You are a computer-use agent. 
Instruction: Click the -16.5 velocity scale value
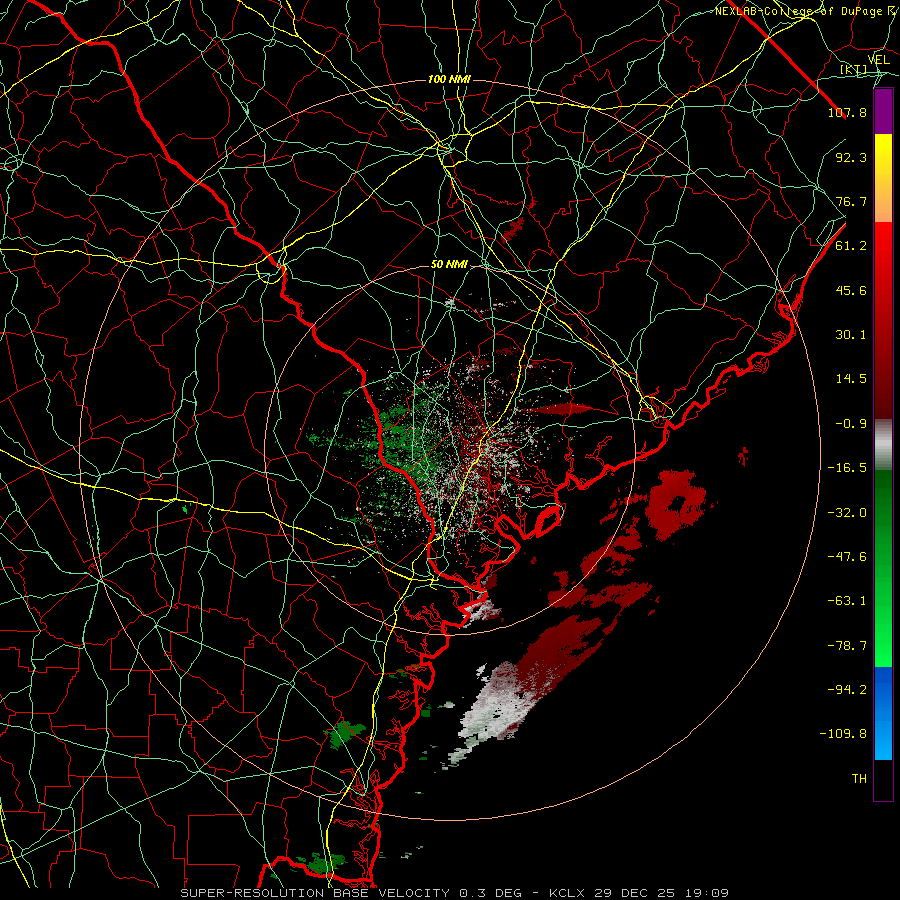(847, 468)
